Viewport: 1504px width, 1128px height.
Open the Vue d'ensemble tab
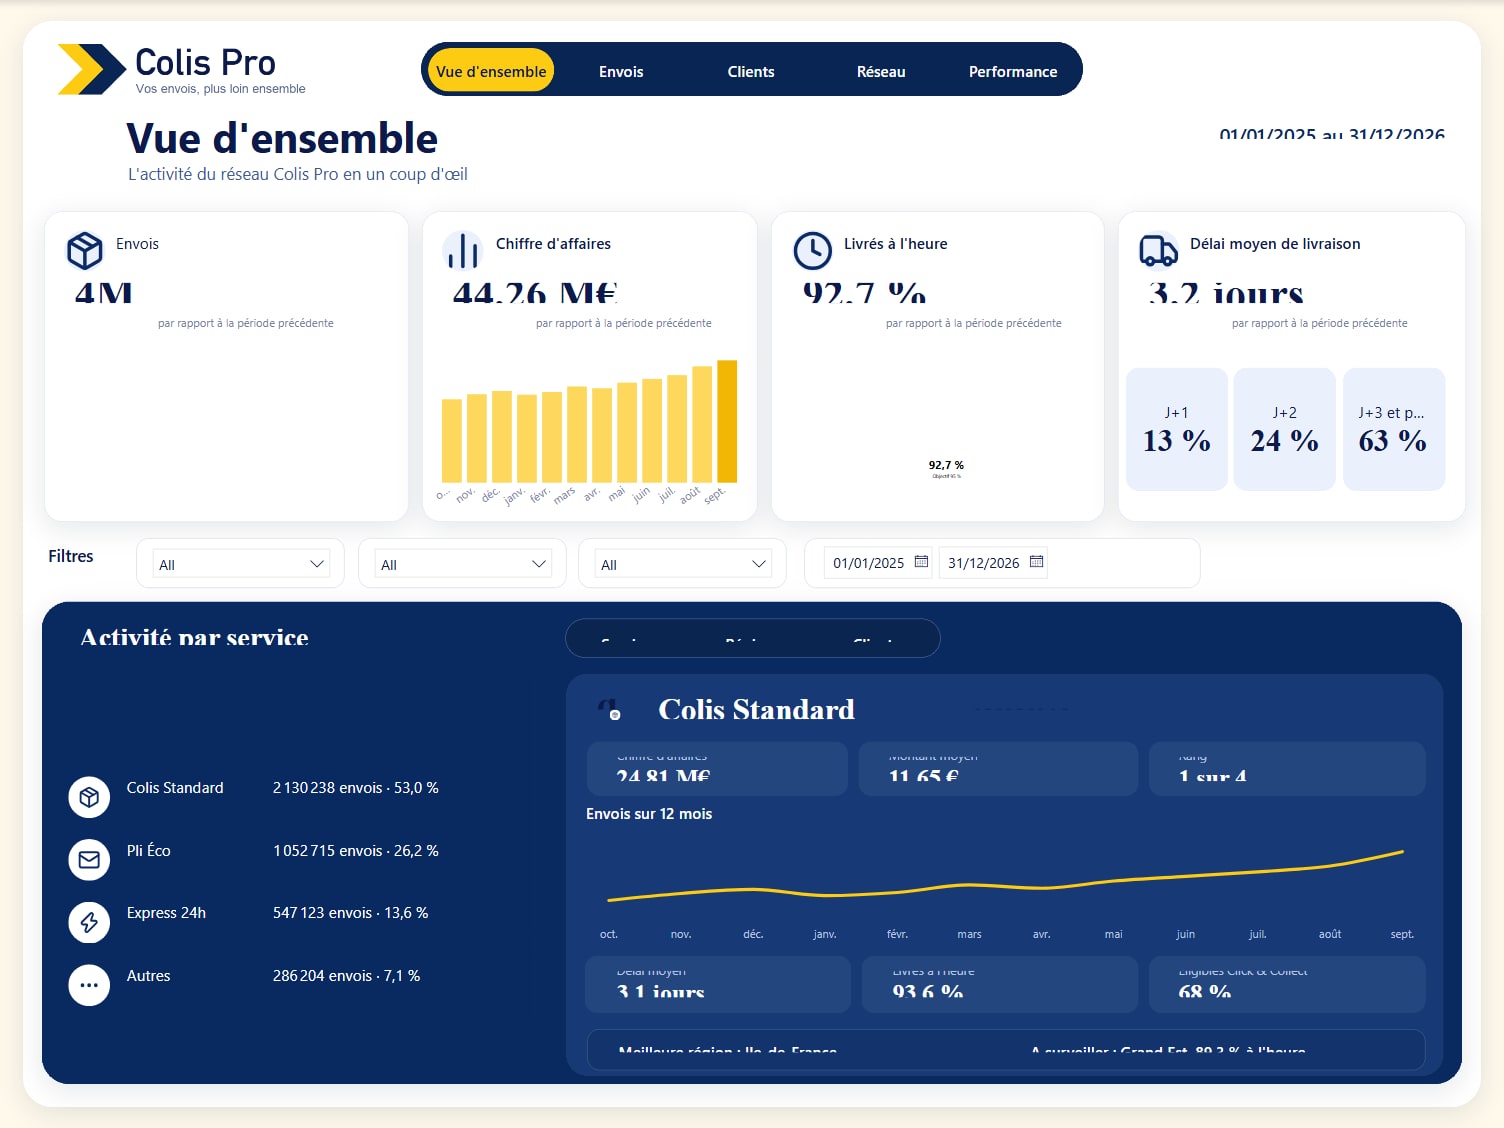[491, 71]
